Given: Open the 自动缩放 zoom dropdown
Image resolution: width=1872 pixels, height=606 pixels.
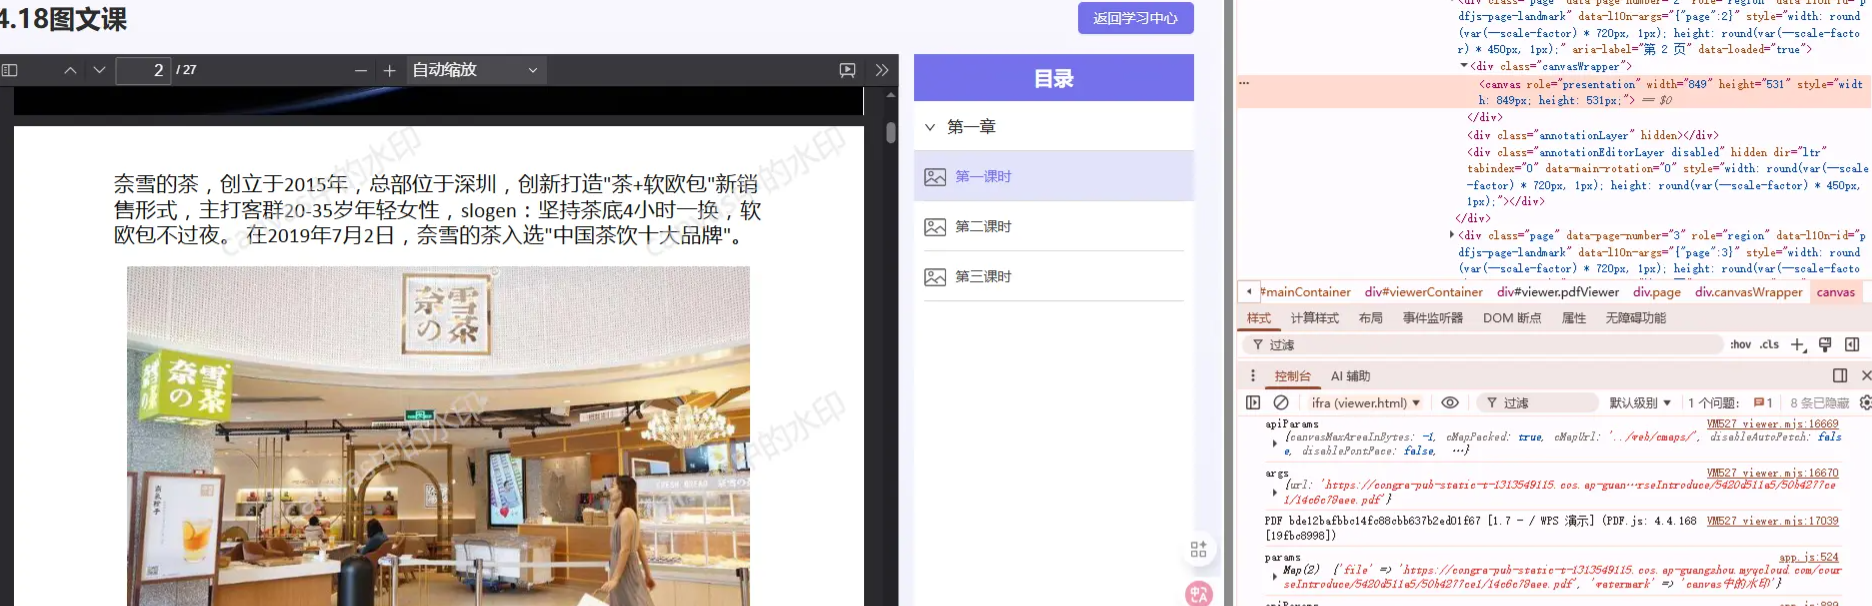Looking at the screenshot, I should 476,70.
